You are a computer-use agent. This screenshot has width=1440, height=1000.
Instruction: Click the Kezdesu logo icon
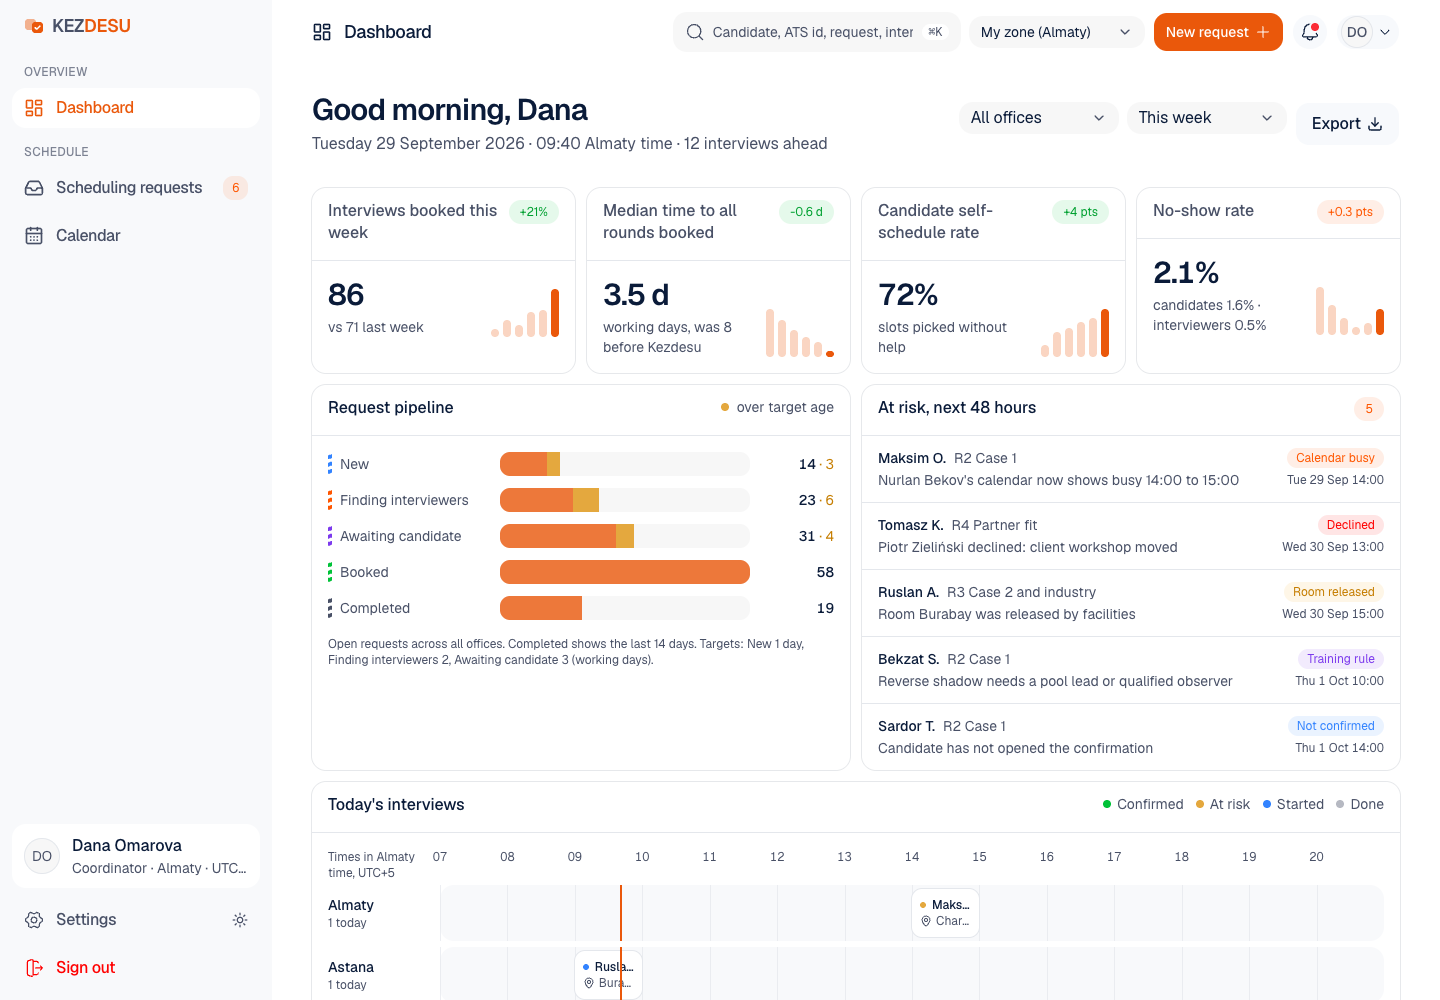(x=34, y=26)
